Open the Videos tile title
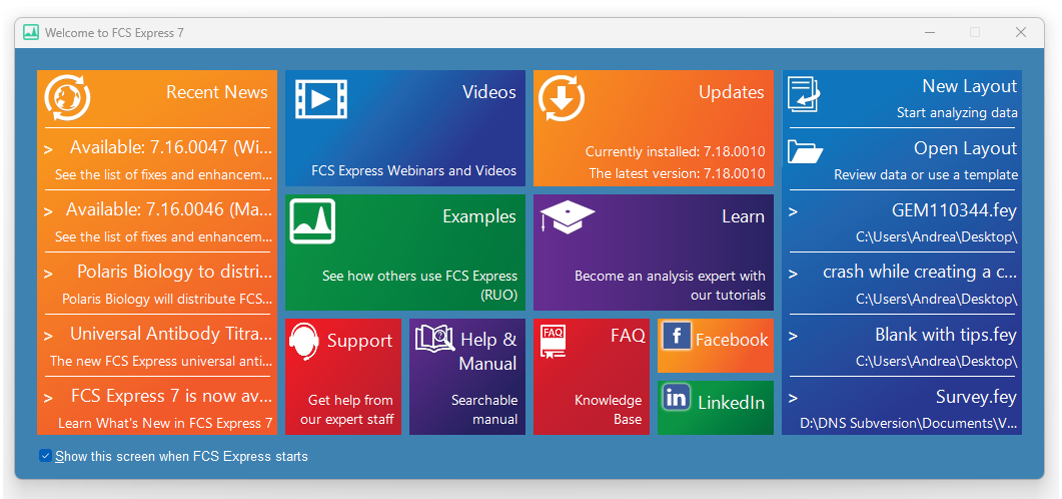 [489, 92]
